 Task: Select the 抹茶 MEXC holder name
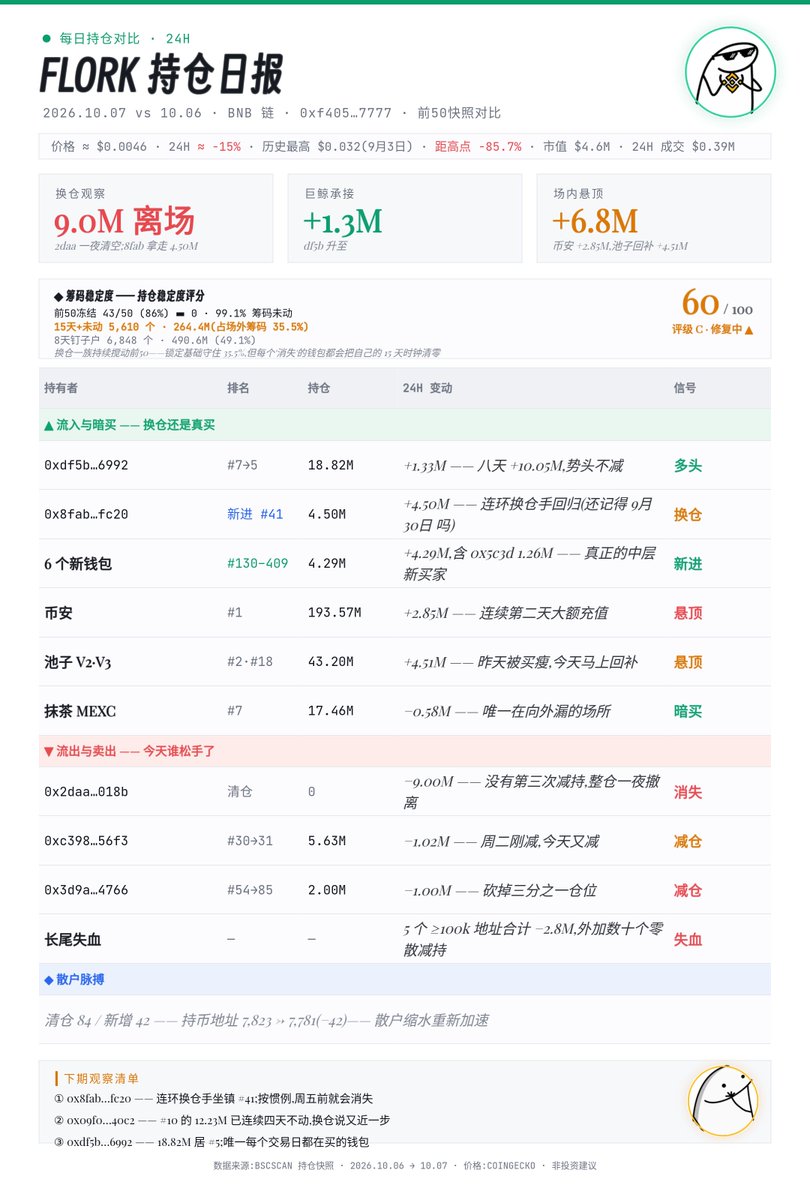pyautogui.click(x=80, y=711)
